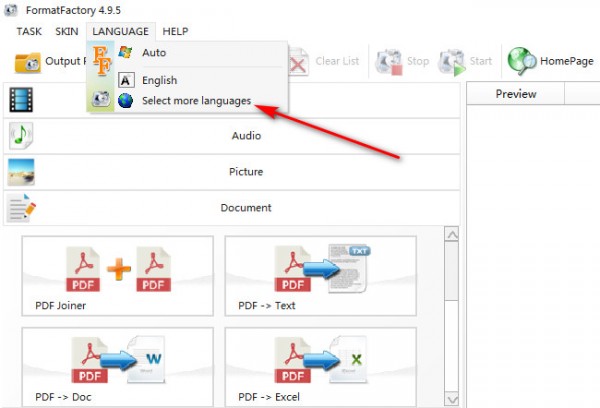
Task: Click the Audio music note icon
Action: pos(21,136)
